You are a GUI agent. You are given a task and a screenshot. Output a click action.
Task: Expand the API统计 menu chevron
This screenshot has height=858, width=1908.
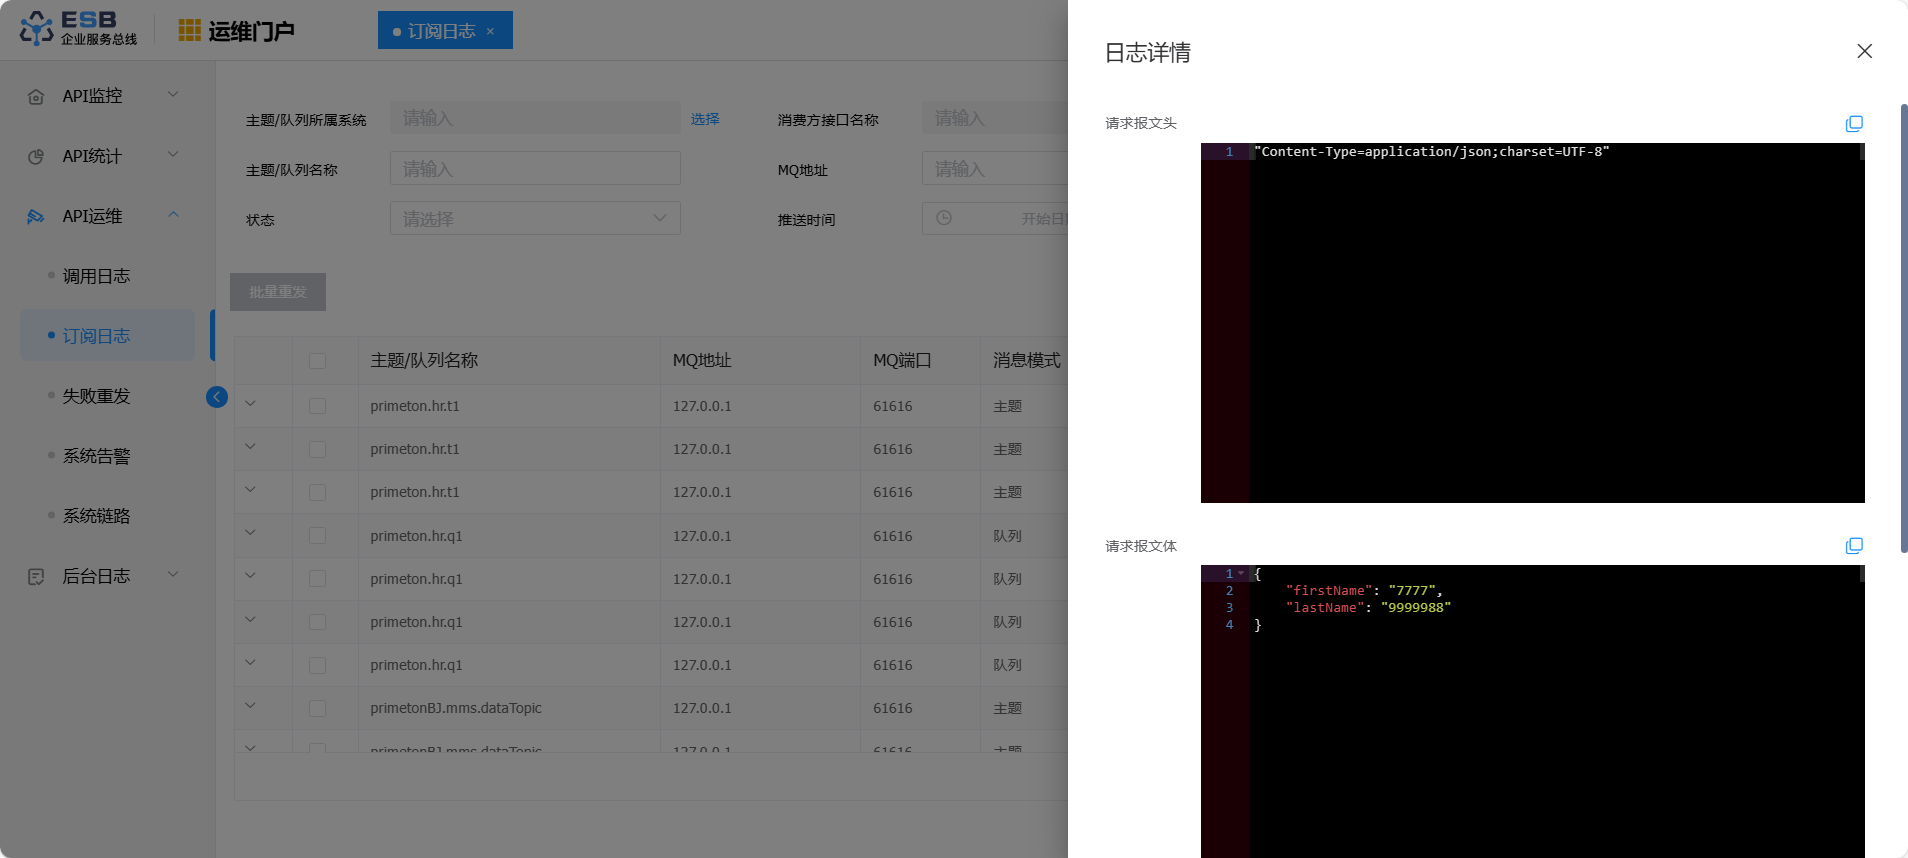[173, 155]
